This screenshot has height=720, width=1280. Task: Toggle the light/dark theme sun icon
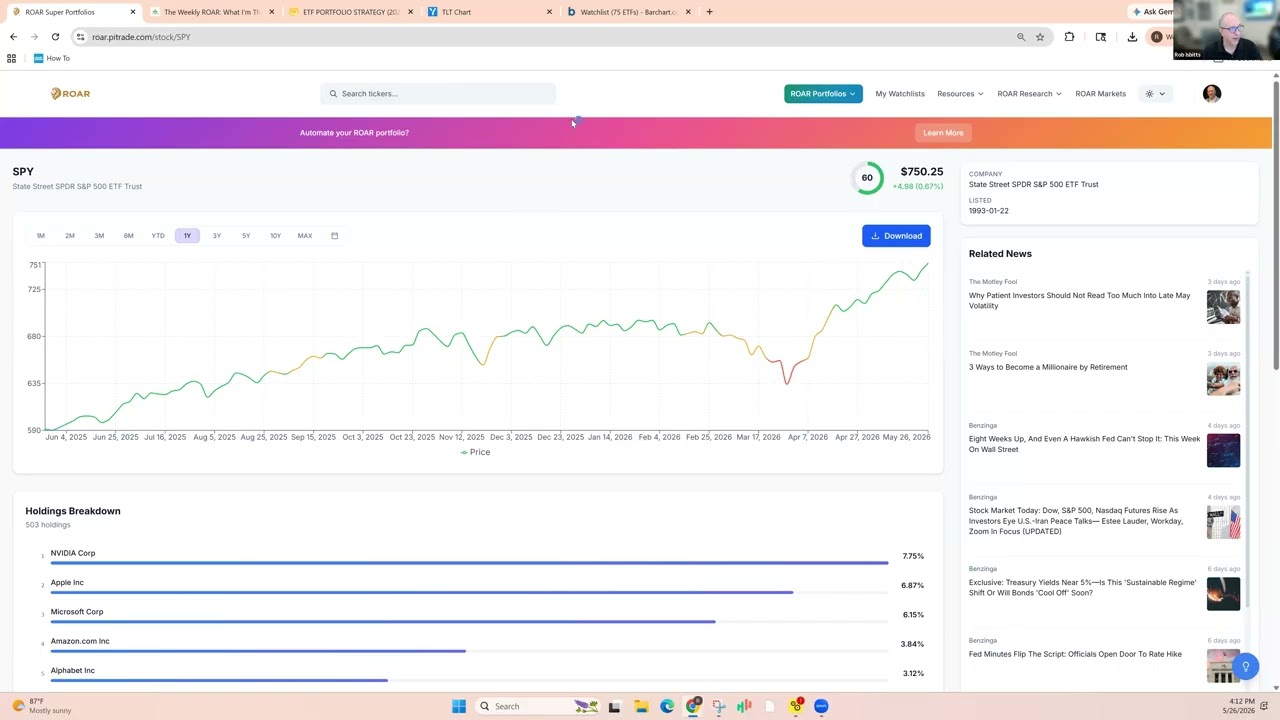point(1150,94)
